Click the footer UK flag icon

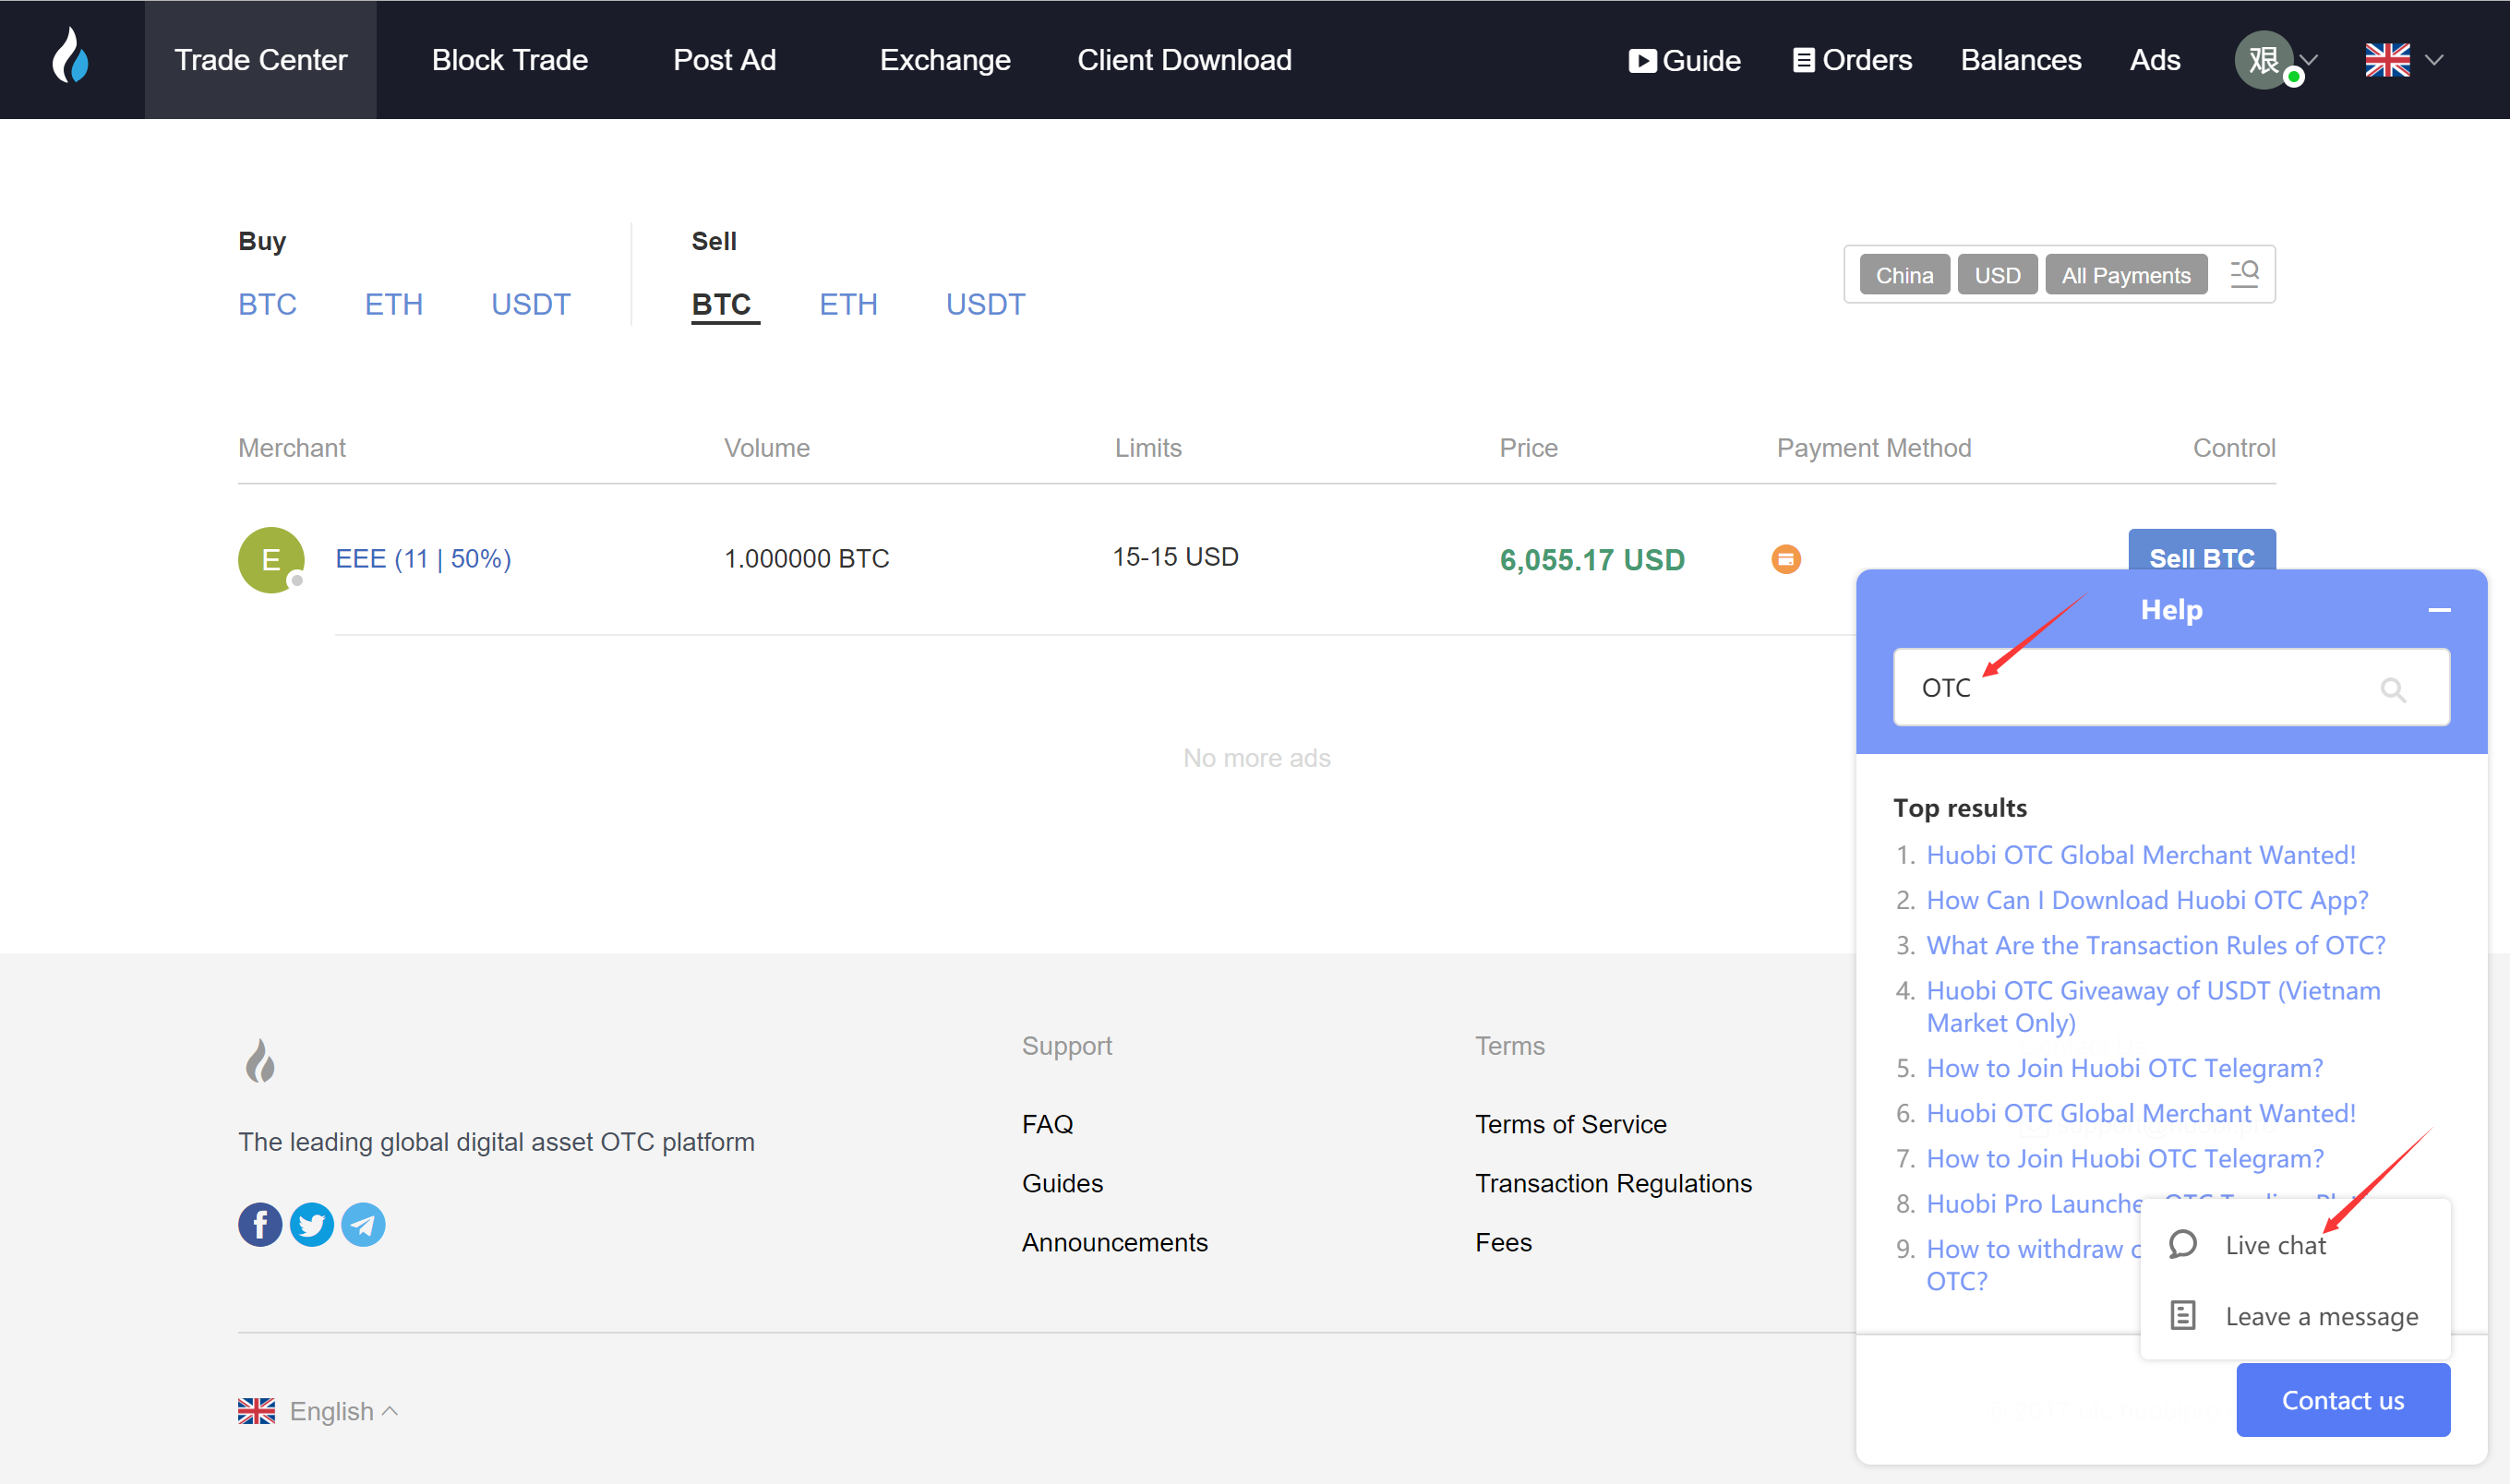(256, 1411)
